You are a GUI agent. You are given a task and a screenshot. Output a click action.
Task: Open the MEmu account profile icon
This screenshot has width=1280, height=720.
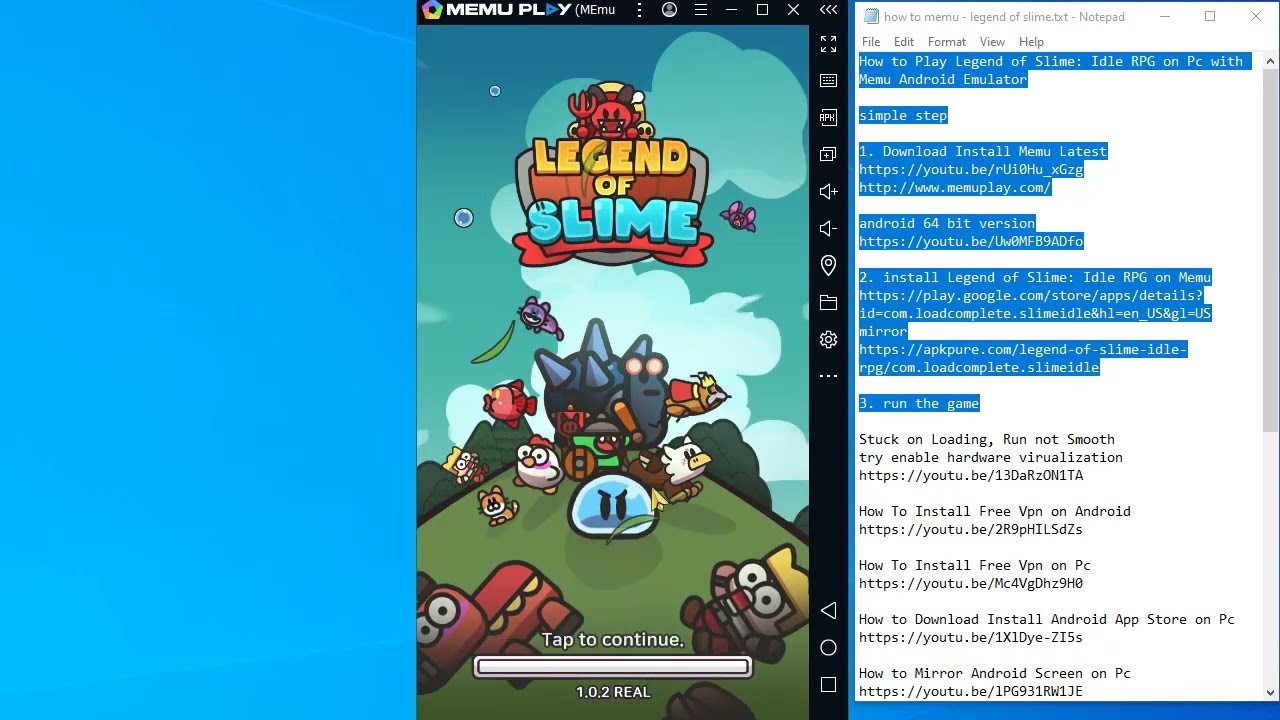click(x=670, y=10)
